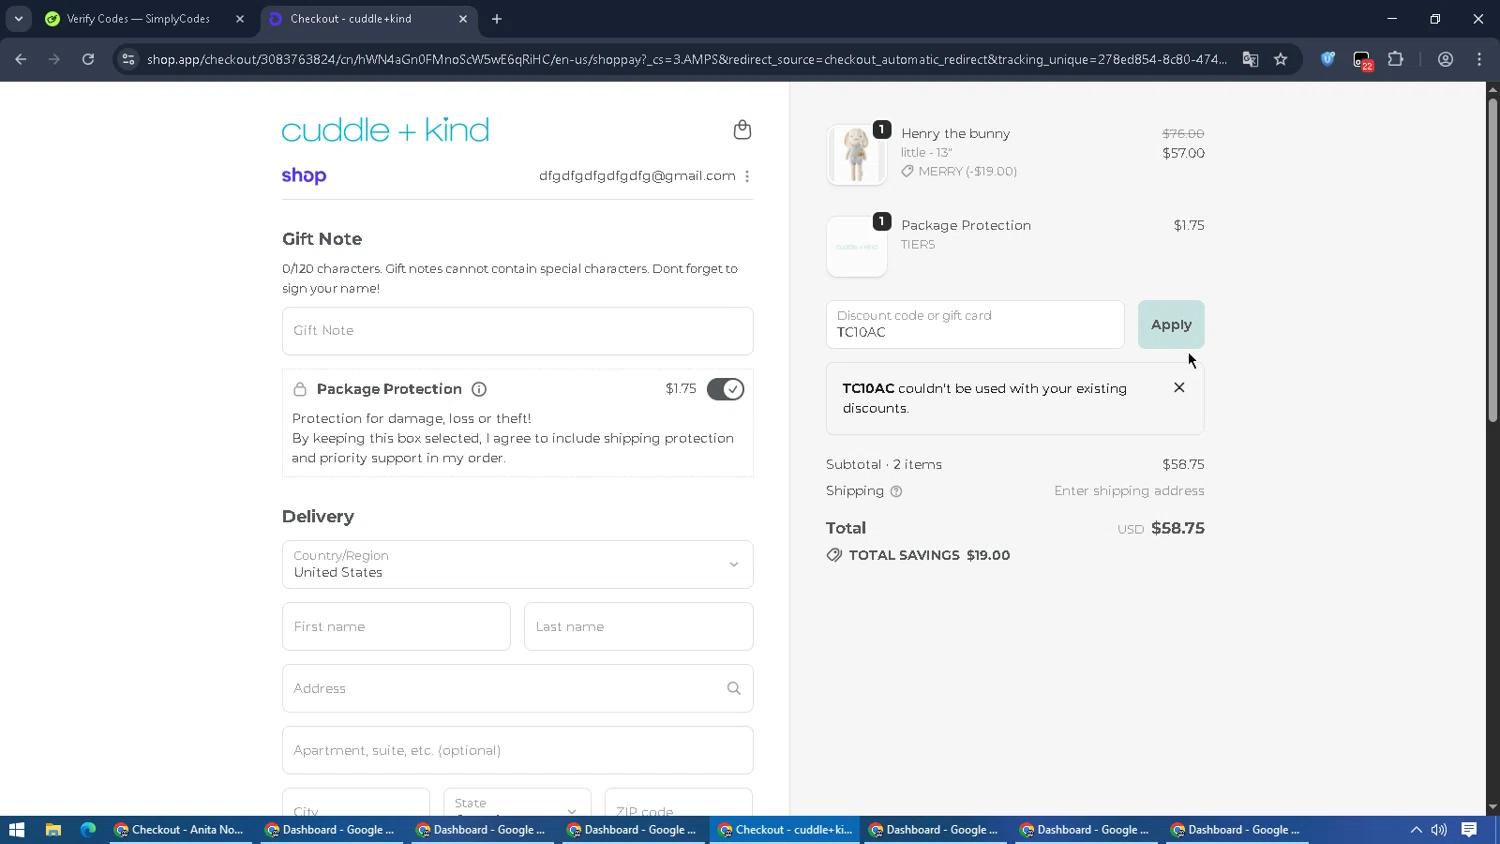
Task: Go back with the browser back arrow
Action: point(21,59)
